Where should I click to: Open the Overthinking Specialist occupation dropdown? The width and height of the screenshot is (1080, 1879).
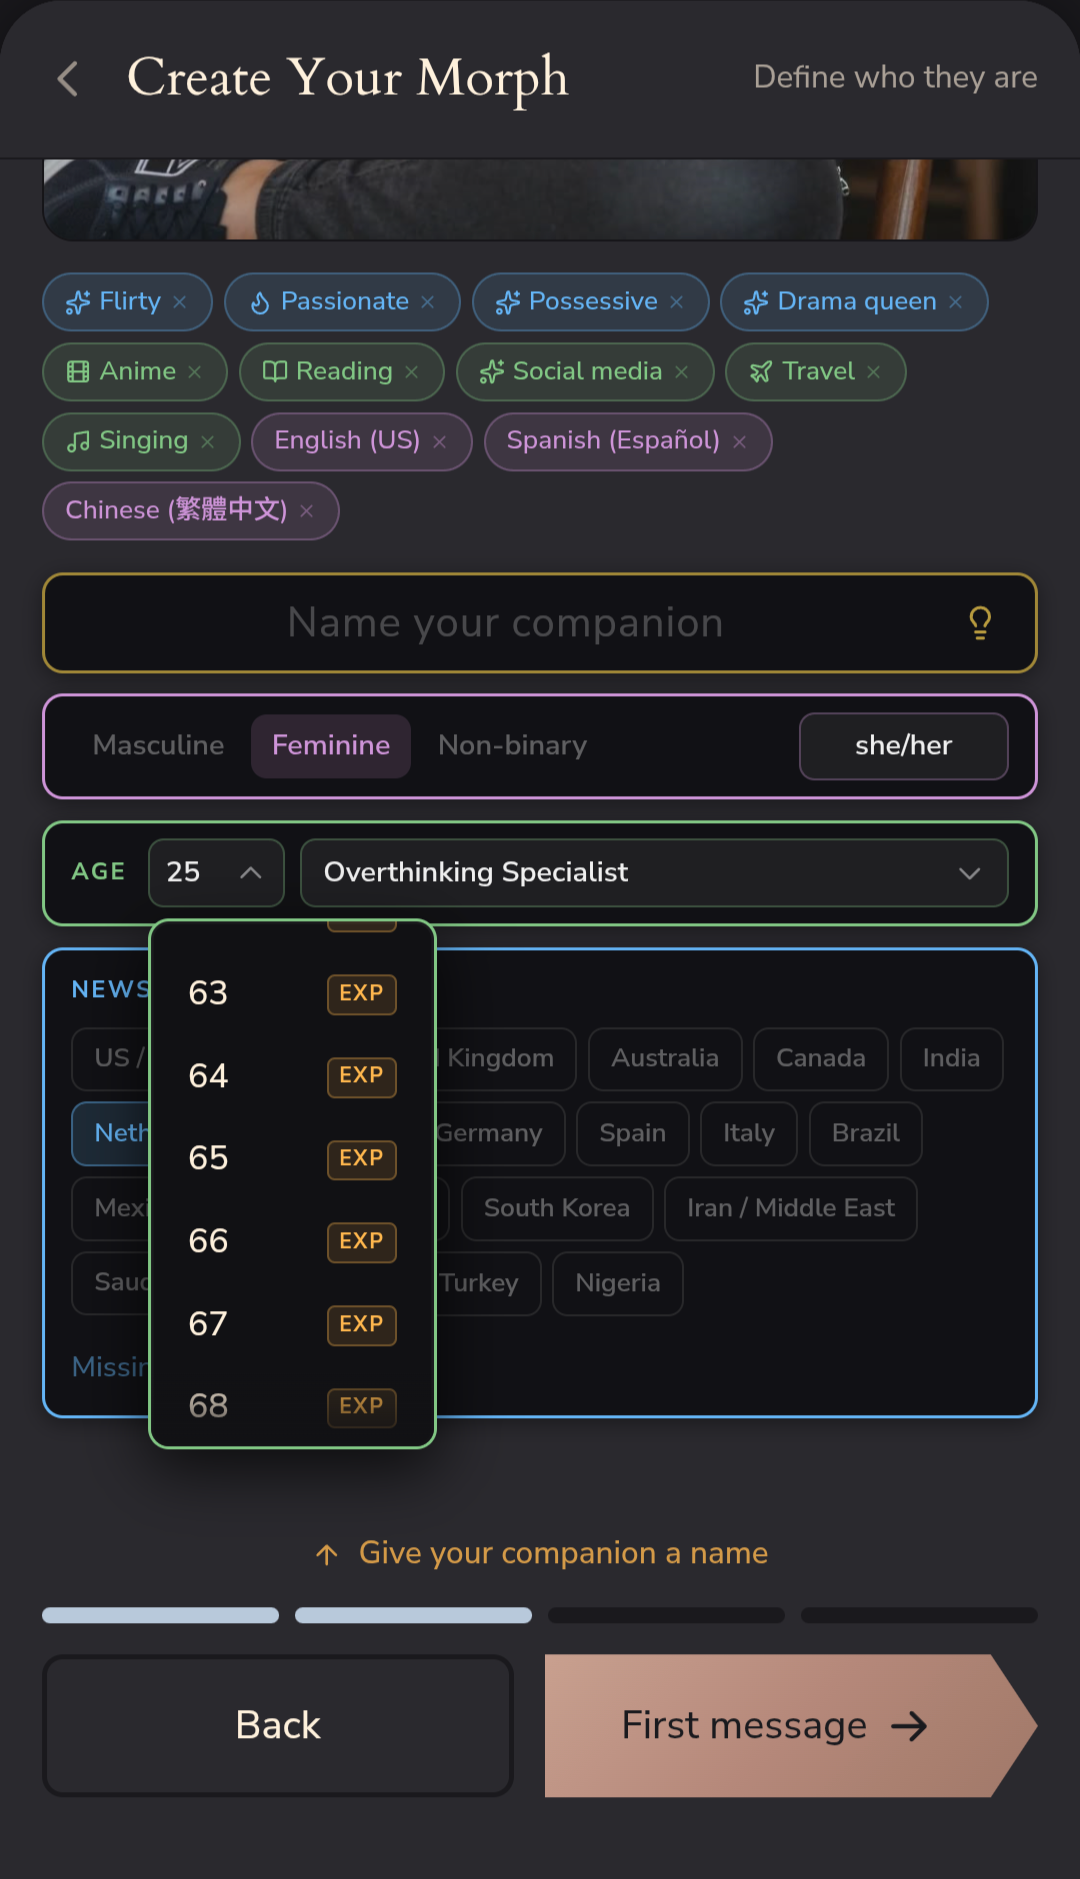654,873
